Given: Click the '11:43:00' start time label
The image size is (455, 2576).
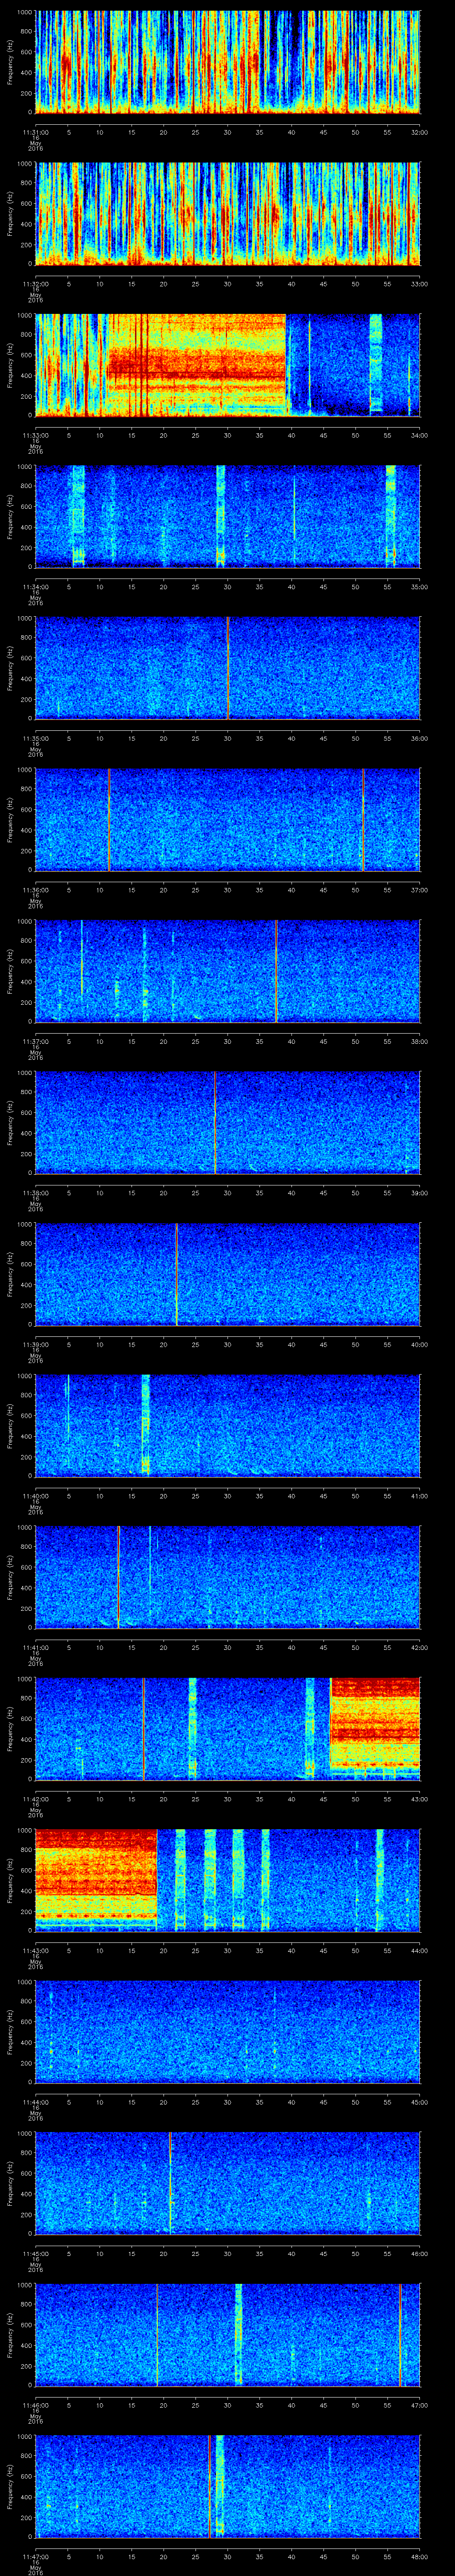Looking at the screenshot, I should point(35,1951).
